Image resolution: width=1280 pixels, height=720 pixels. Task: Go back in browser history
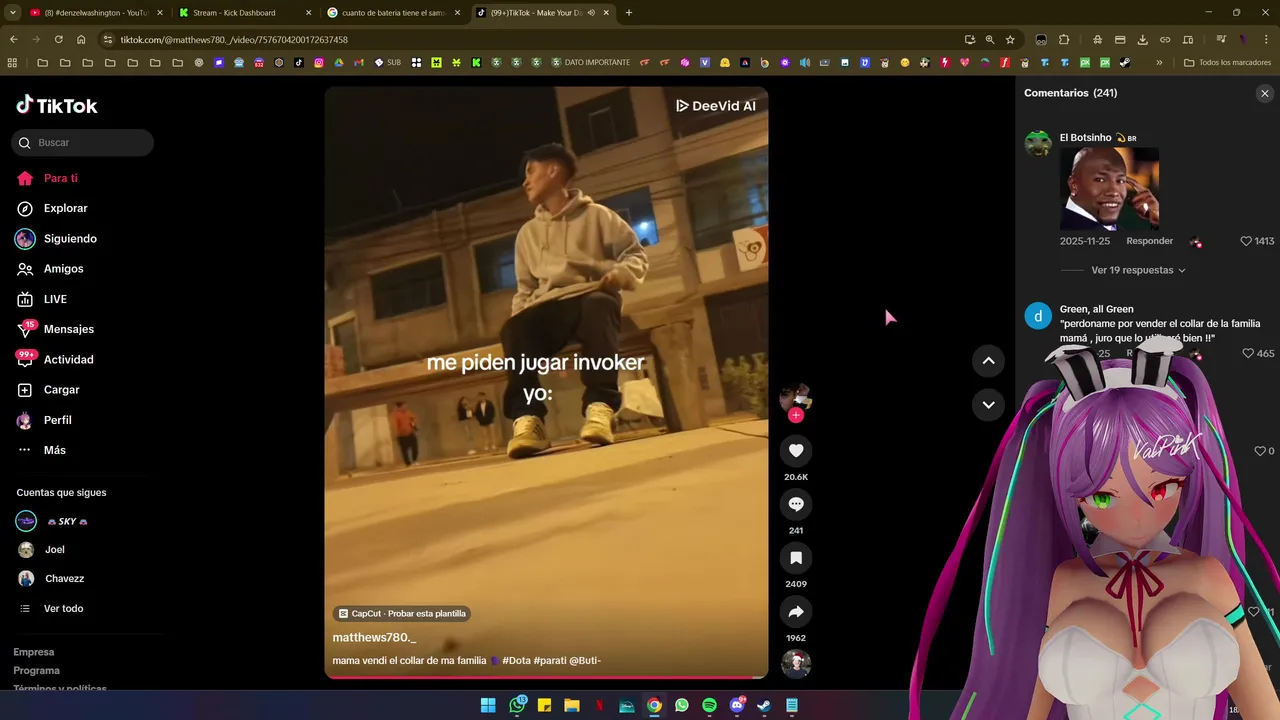click(13, 39)
